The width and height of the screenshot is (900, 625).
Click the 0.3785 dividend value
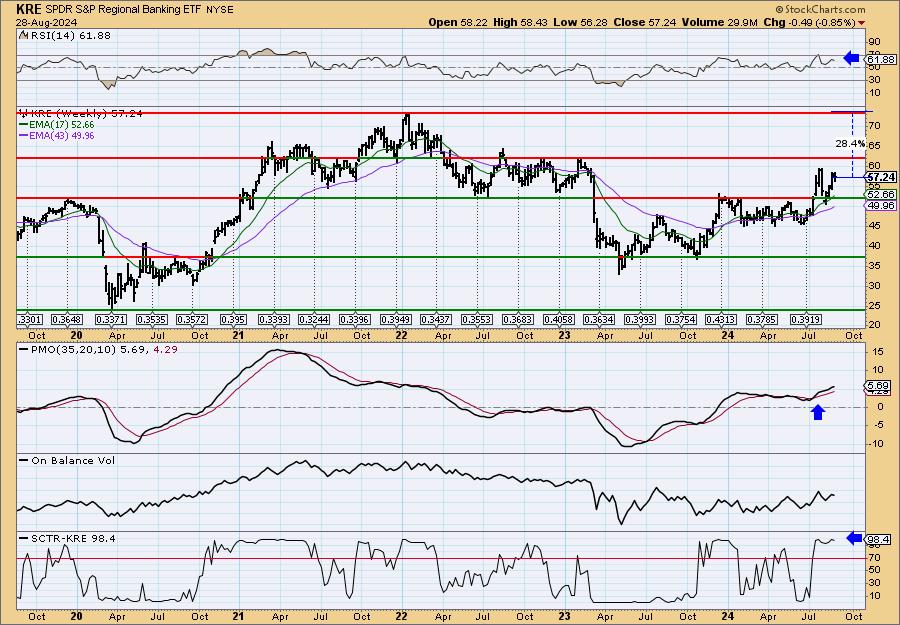[762, 319]
